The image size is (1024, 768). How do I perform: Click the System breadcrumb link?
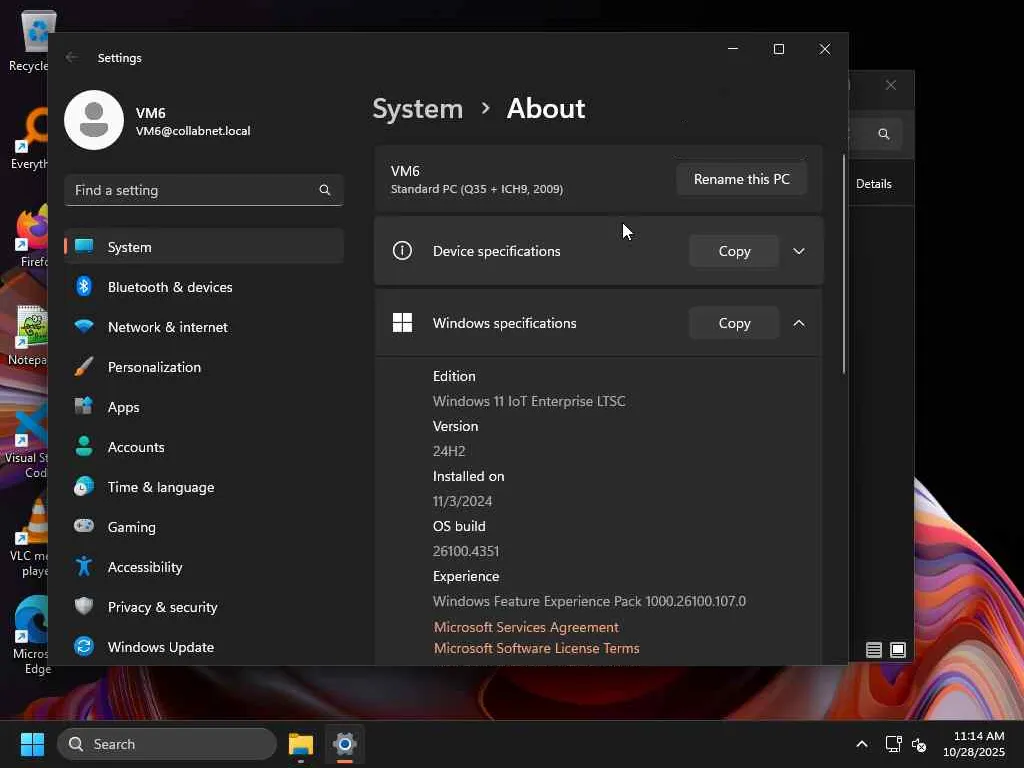click(x=417, y=108)
